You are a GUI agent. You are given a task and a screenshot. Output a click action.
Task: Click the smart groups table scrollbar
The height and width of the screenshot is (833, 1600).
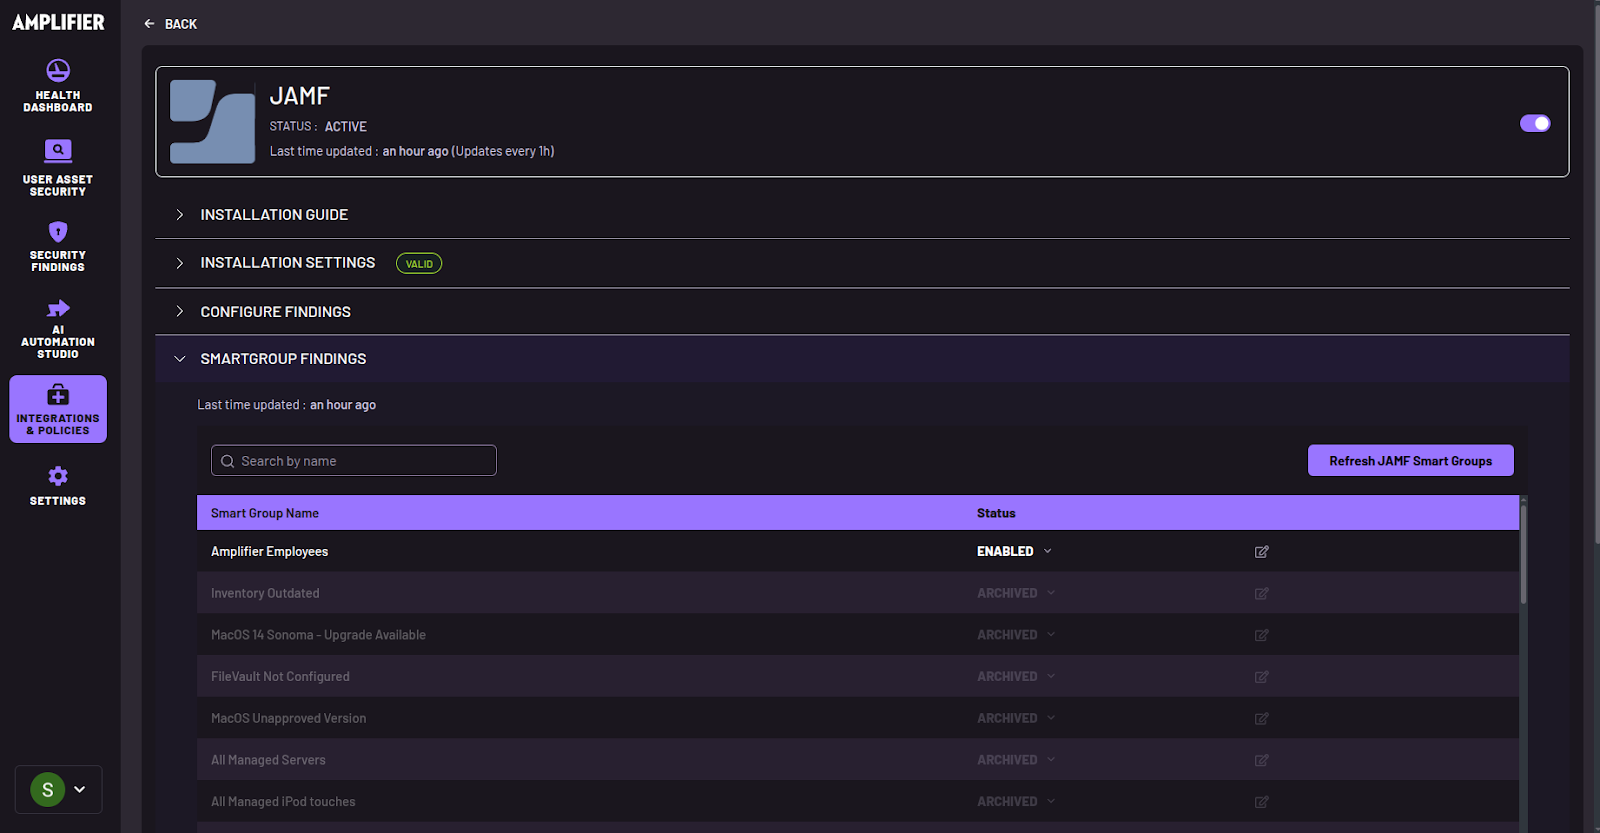(x=1523, y=553)
